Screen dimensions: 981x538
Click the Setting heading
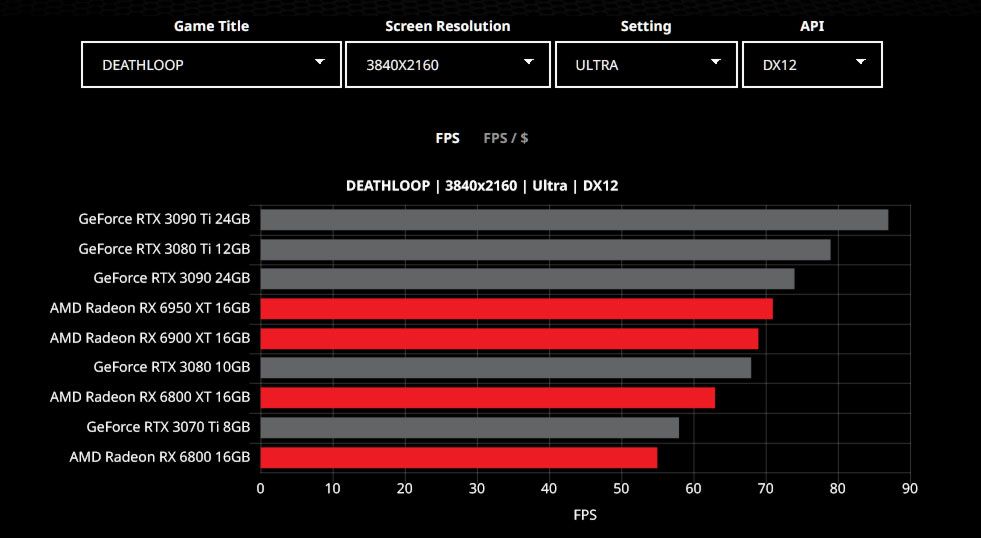pos(646,26)
